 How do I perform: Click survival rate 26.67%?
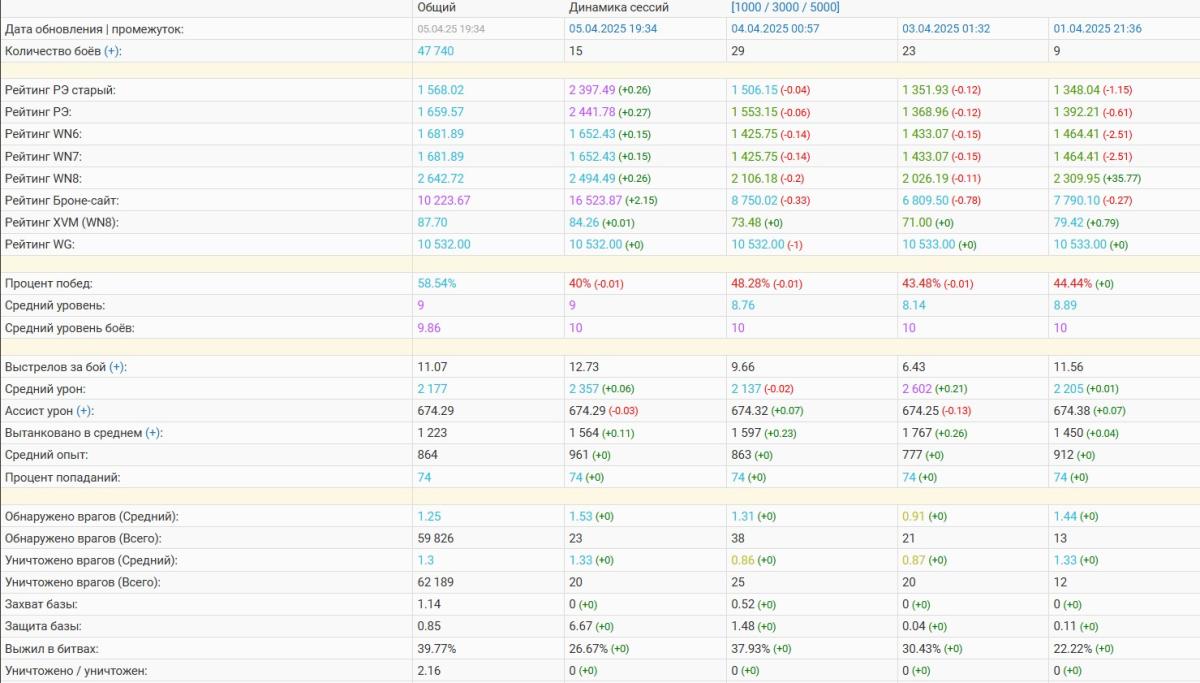pyautogui.click(x=589, y=648)
